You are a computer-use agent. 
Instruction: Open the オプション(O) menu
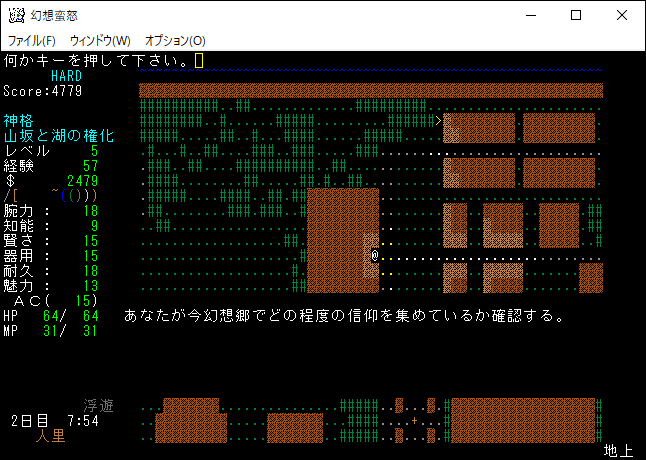pyautogui.click(x=175, y=40)
